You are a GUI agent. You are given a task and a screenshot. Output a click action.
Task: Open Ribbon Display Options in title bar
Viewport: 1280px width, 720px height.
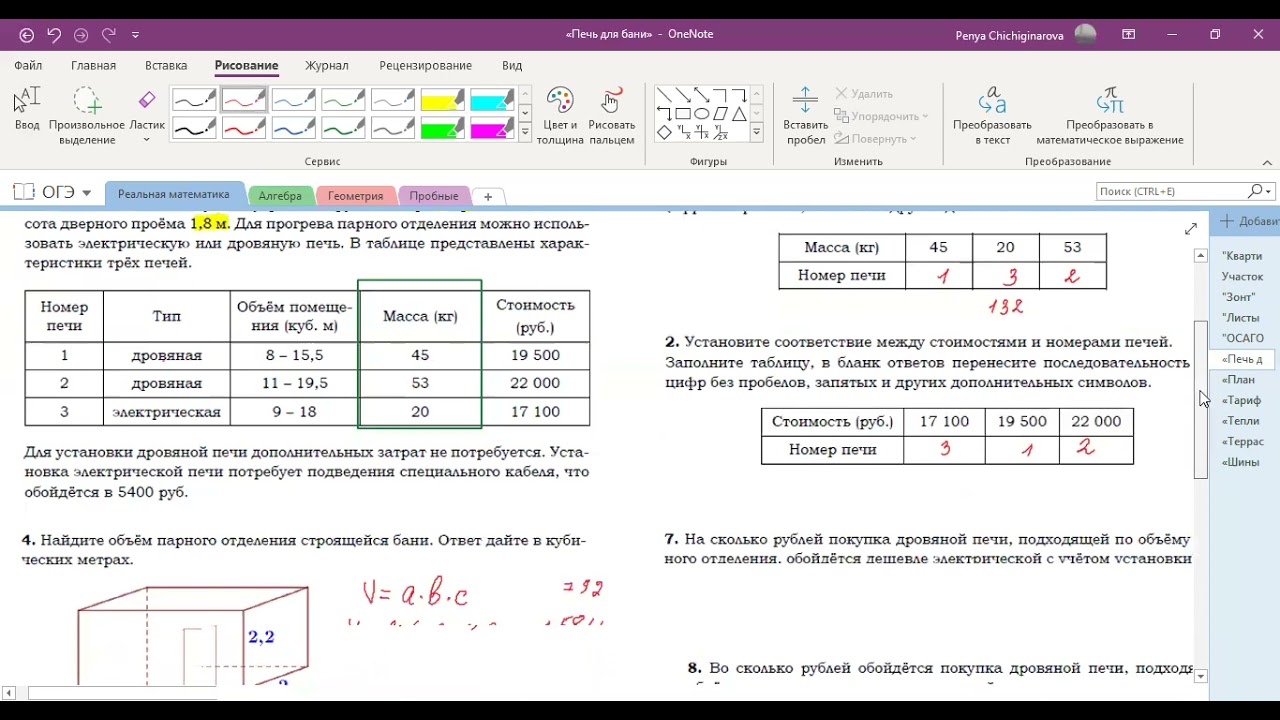click(x=1129, y=35)
